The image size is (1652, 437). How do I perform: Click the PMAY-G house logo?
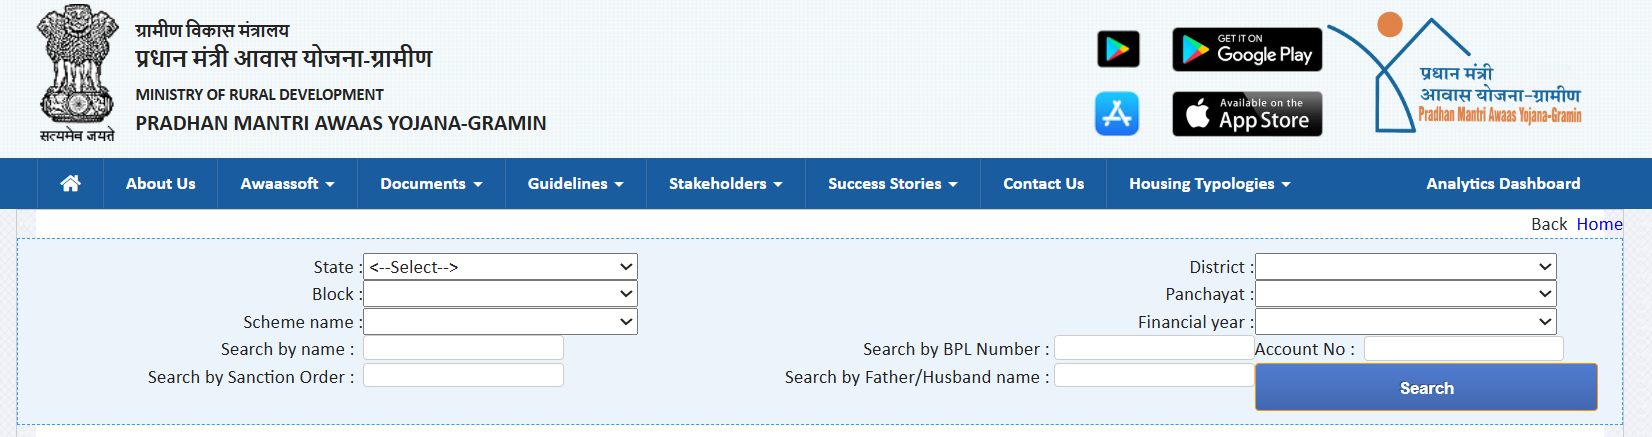1457,75
